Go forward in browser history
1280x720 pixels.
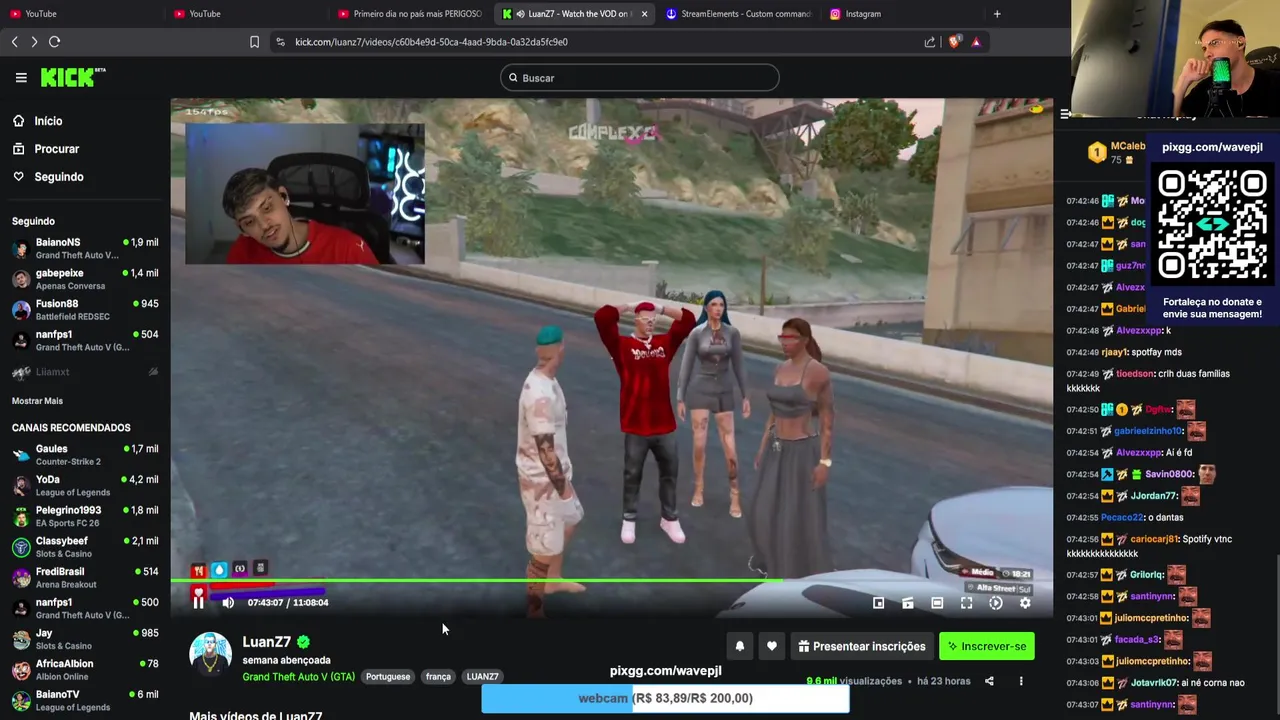tap(34, 42)
